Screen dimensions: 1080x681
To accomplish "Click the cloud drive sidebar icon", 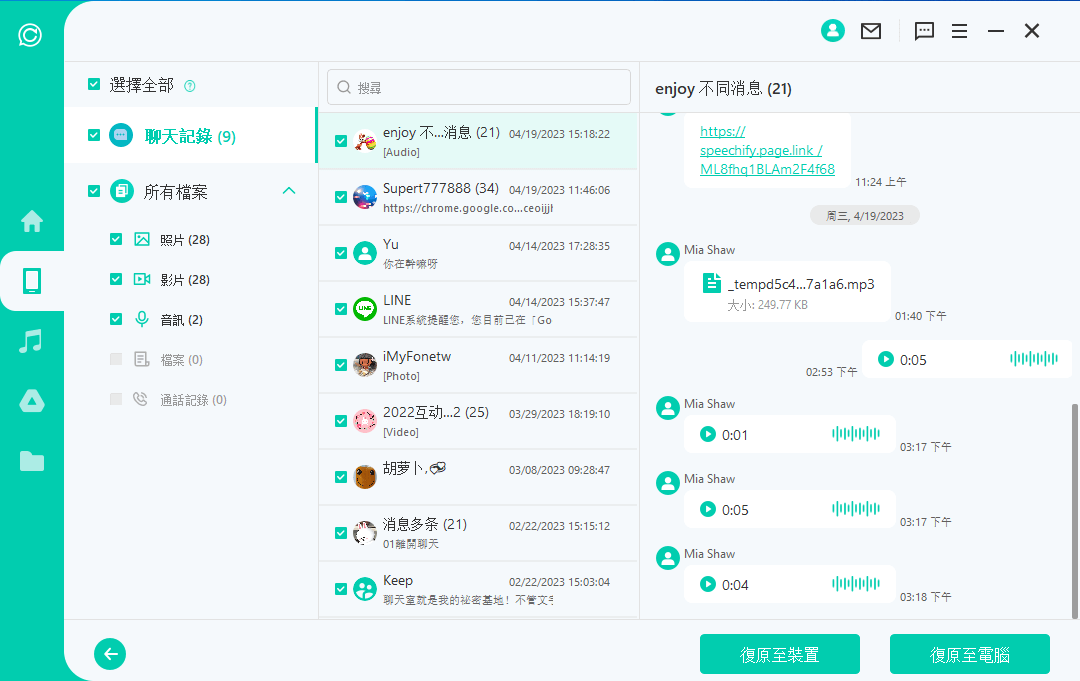I will pos(31,401).
